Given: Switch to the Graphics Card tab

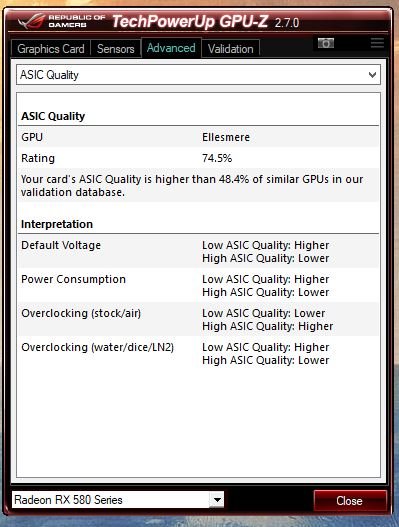Looking at the screenshot, I should tap(51, 49).
